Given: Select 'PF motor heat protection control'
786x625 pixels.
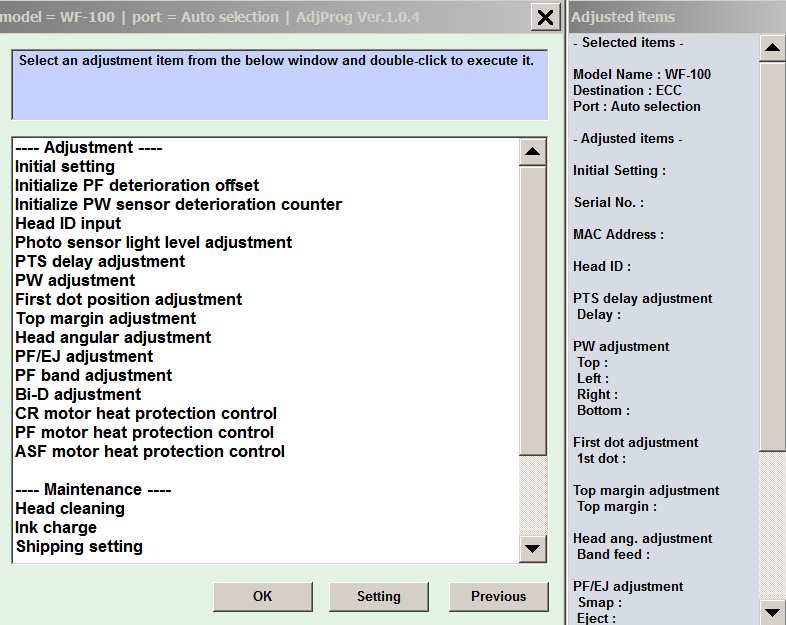Looking at the screenshot, I should click(144, 433).
